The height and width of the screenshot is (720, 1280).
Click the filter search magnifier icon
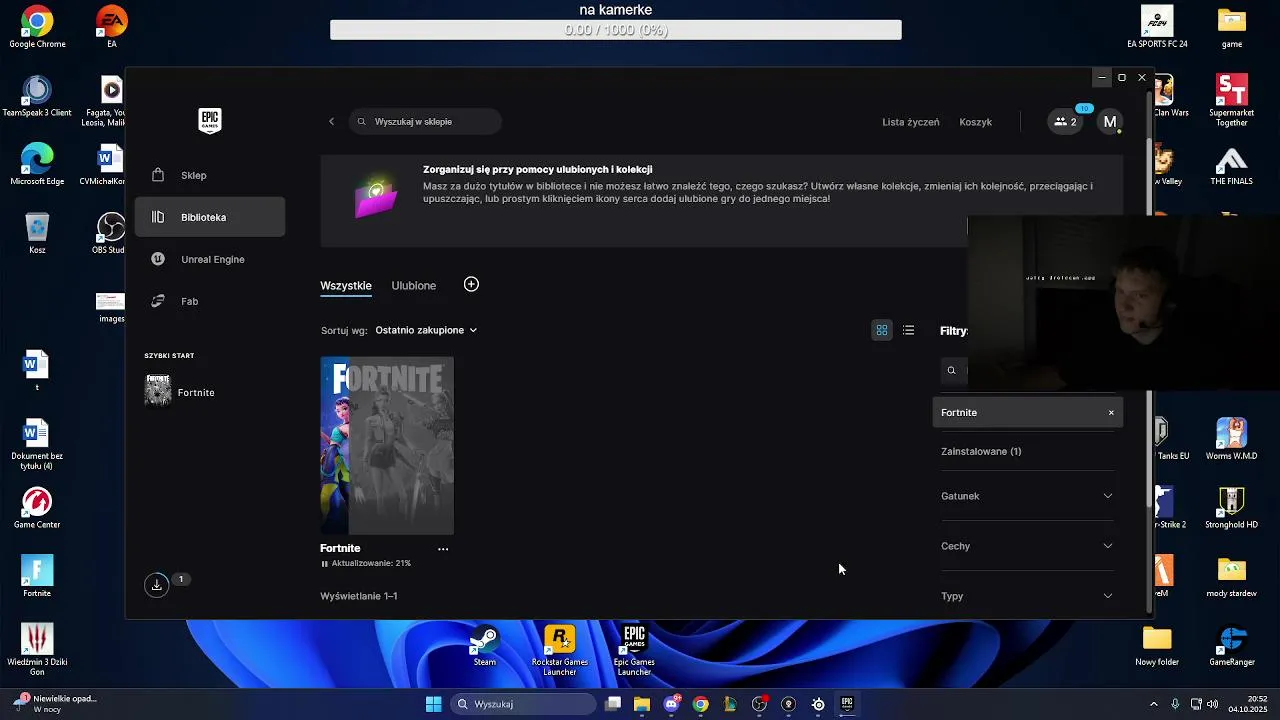click(951, 370)
